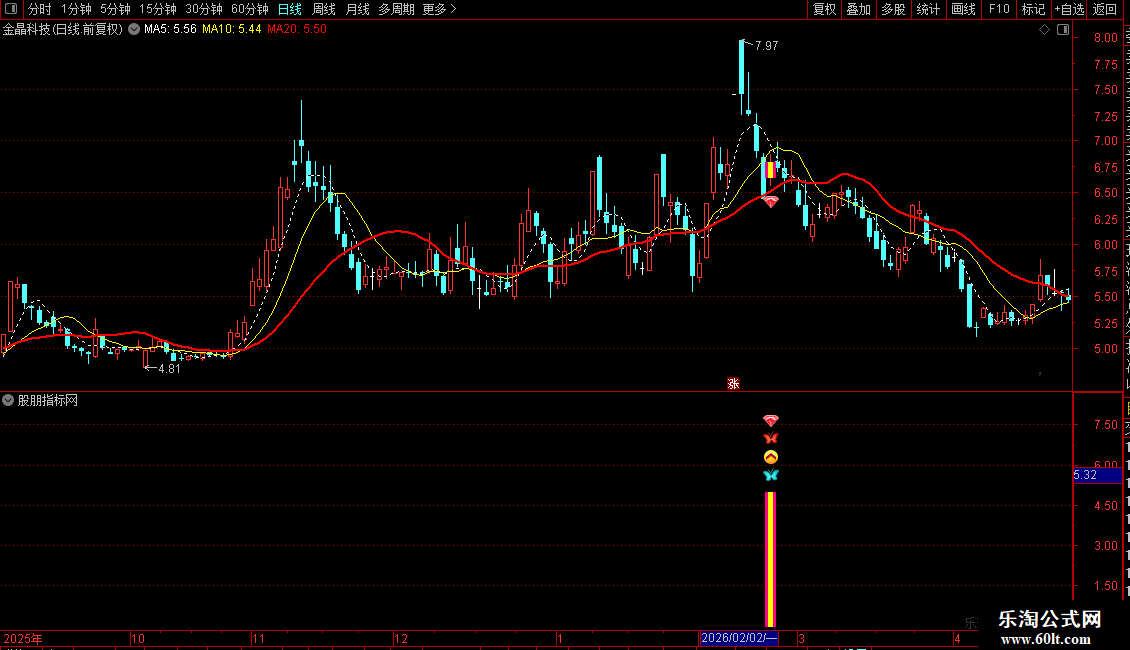
Task: Open the 多周期 multi-period view
Action: (396, 9)
